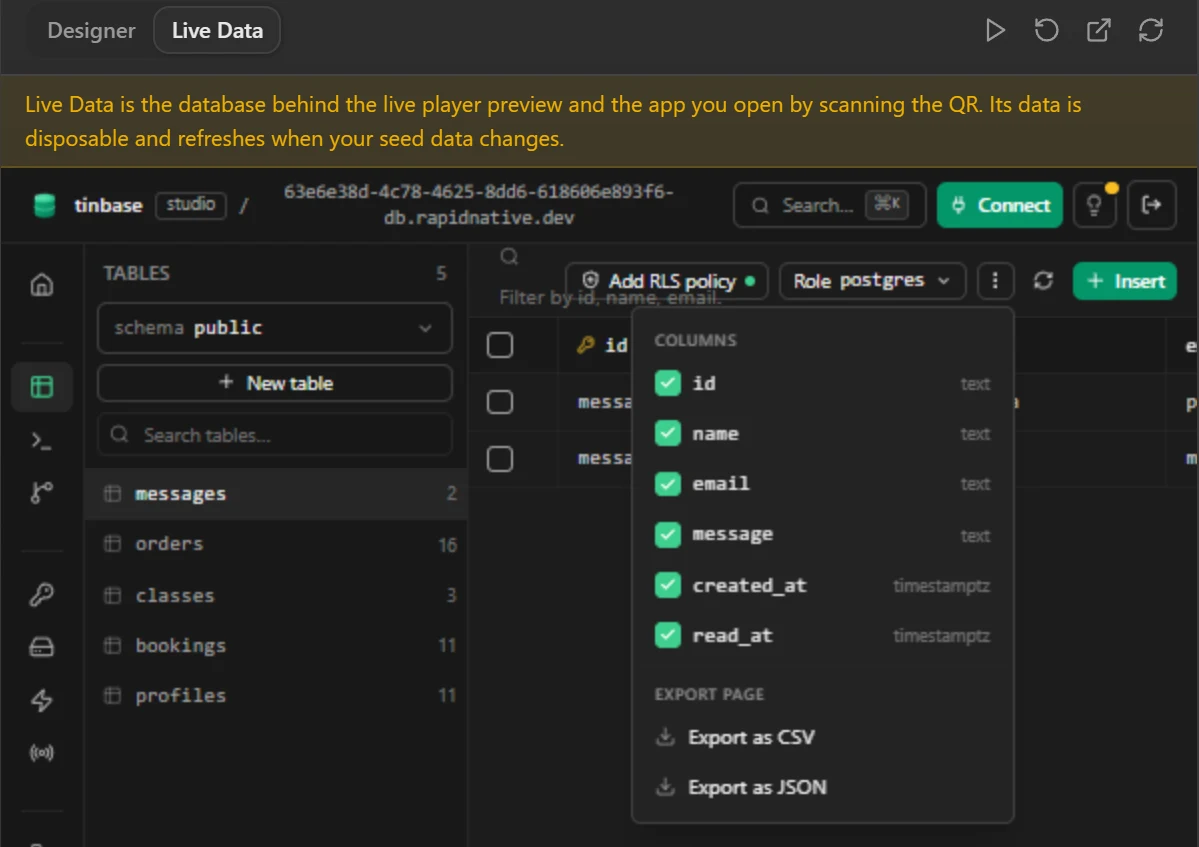This screenshot has width=1199, height=847.
Task: Check the second row's selection checkbox
Action: [x=499, y=459]
